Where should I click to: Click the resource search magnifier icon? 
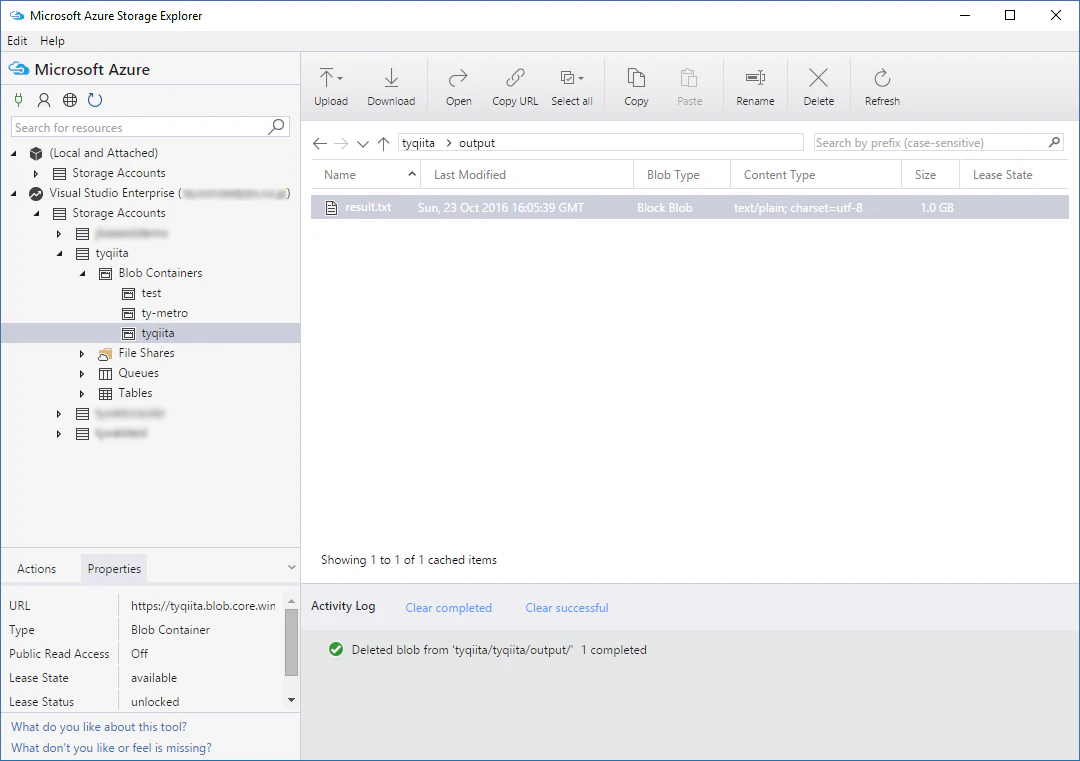(x=276, y=127)
